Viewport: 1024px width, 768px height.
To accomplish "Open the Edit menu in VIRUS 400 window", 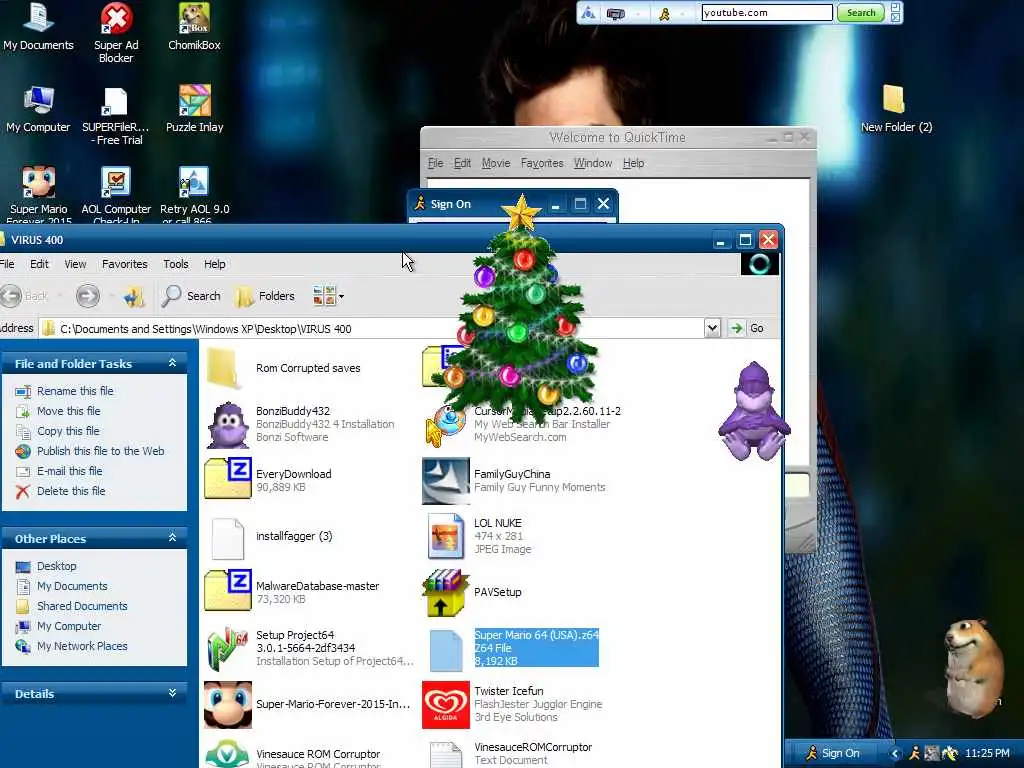I will click(39, 264).
